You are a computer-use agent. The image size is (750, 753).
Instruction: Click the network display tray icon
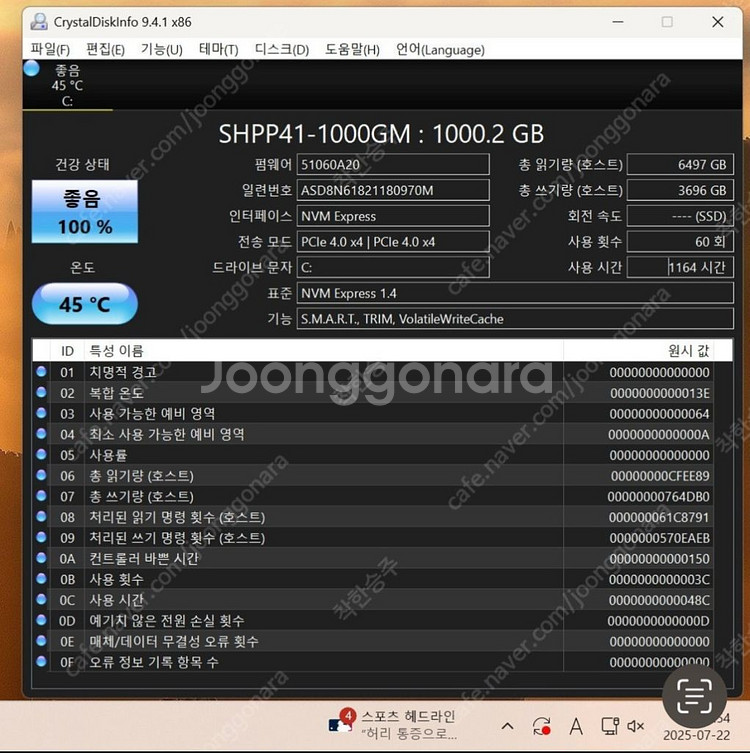[610, 726]
